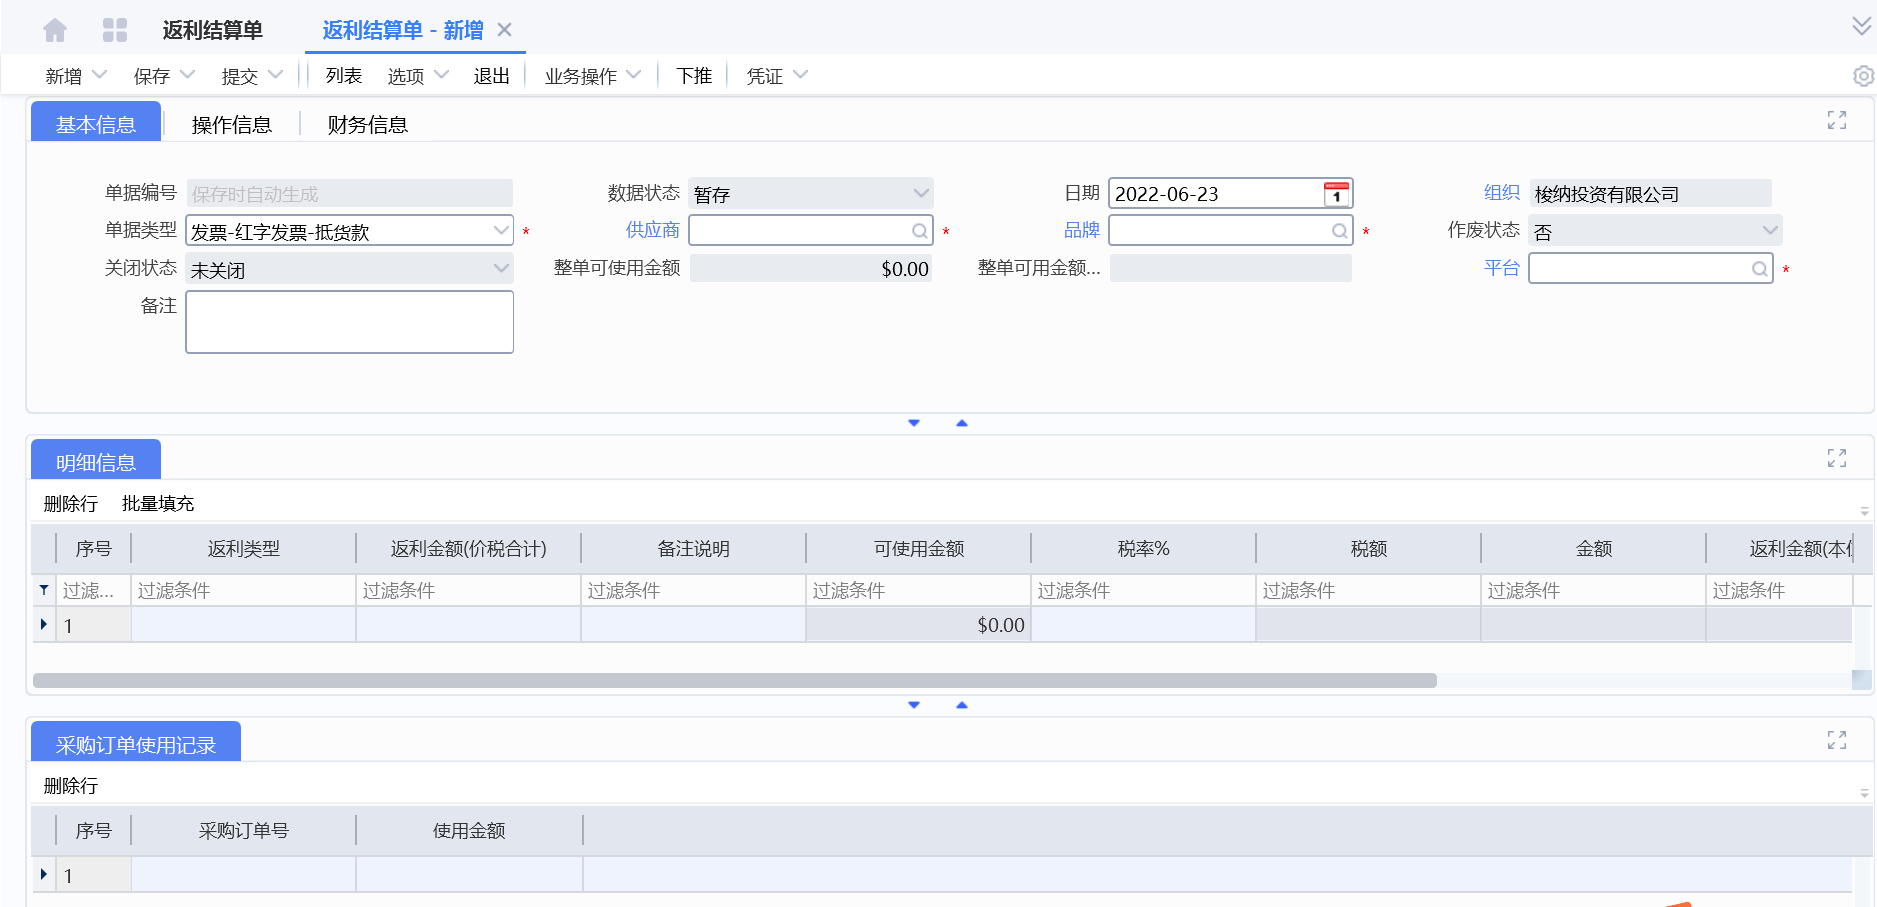Click into the 备注 text area

click(350, 322)
